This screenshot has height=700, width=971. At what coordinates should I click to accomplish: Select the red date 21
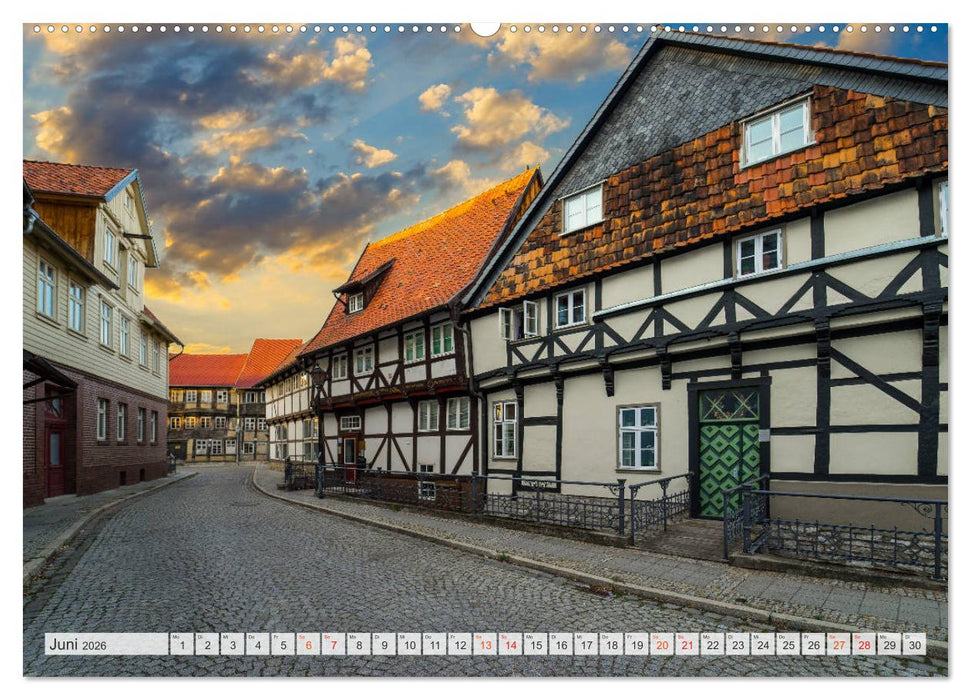pyautogui.click(x=687, y=647)
